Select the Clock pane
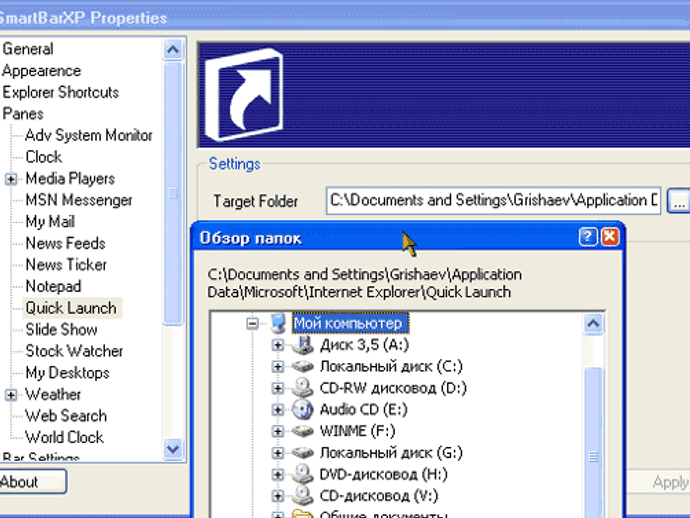Viewport: 690px width, 518px height. click(x=44, y=157)
